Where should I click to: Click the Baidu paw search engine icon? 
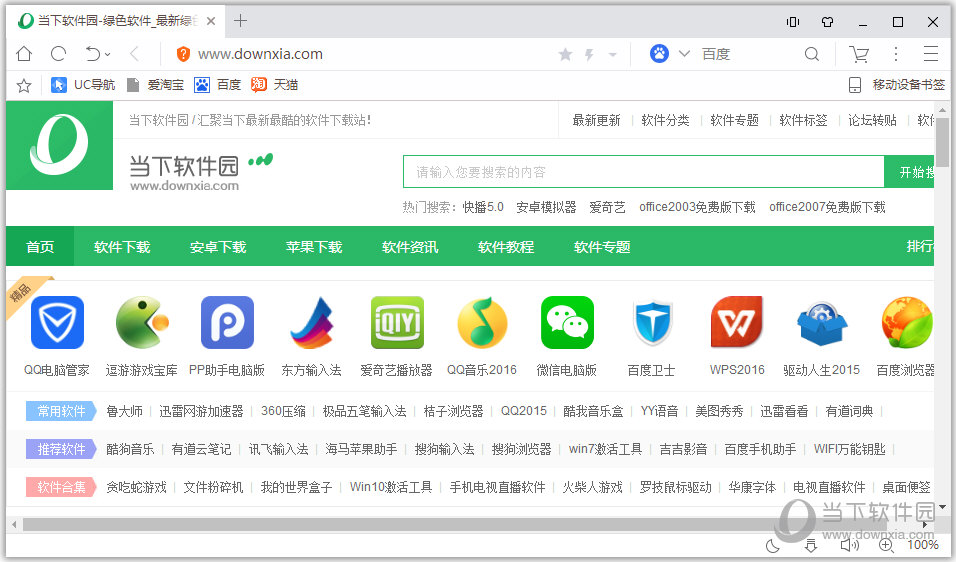659,54
